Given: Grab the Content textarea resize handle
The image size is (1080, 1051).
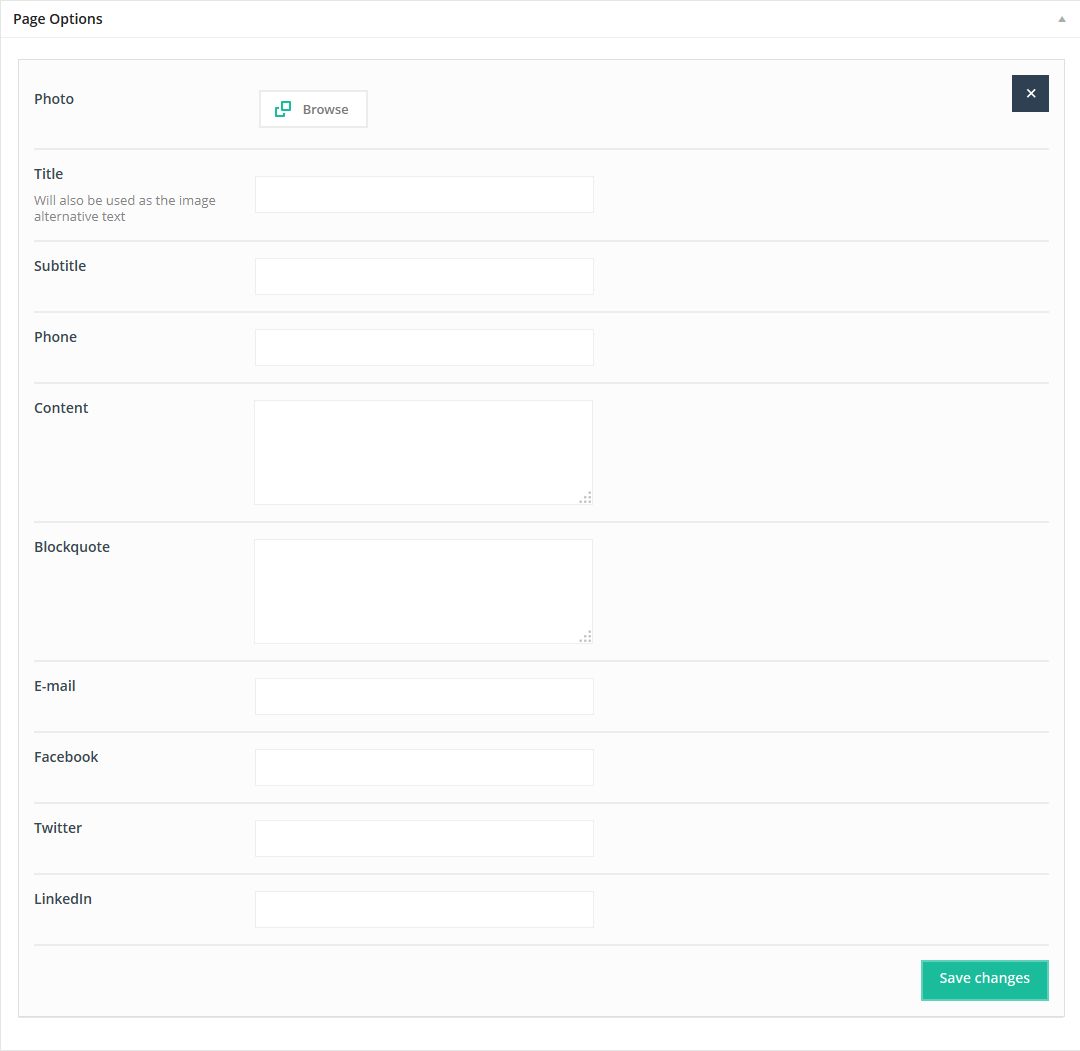Looking at the screenshot, I should 586,497.
